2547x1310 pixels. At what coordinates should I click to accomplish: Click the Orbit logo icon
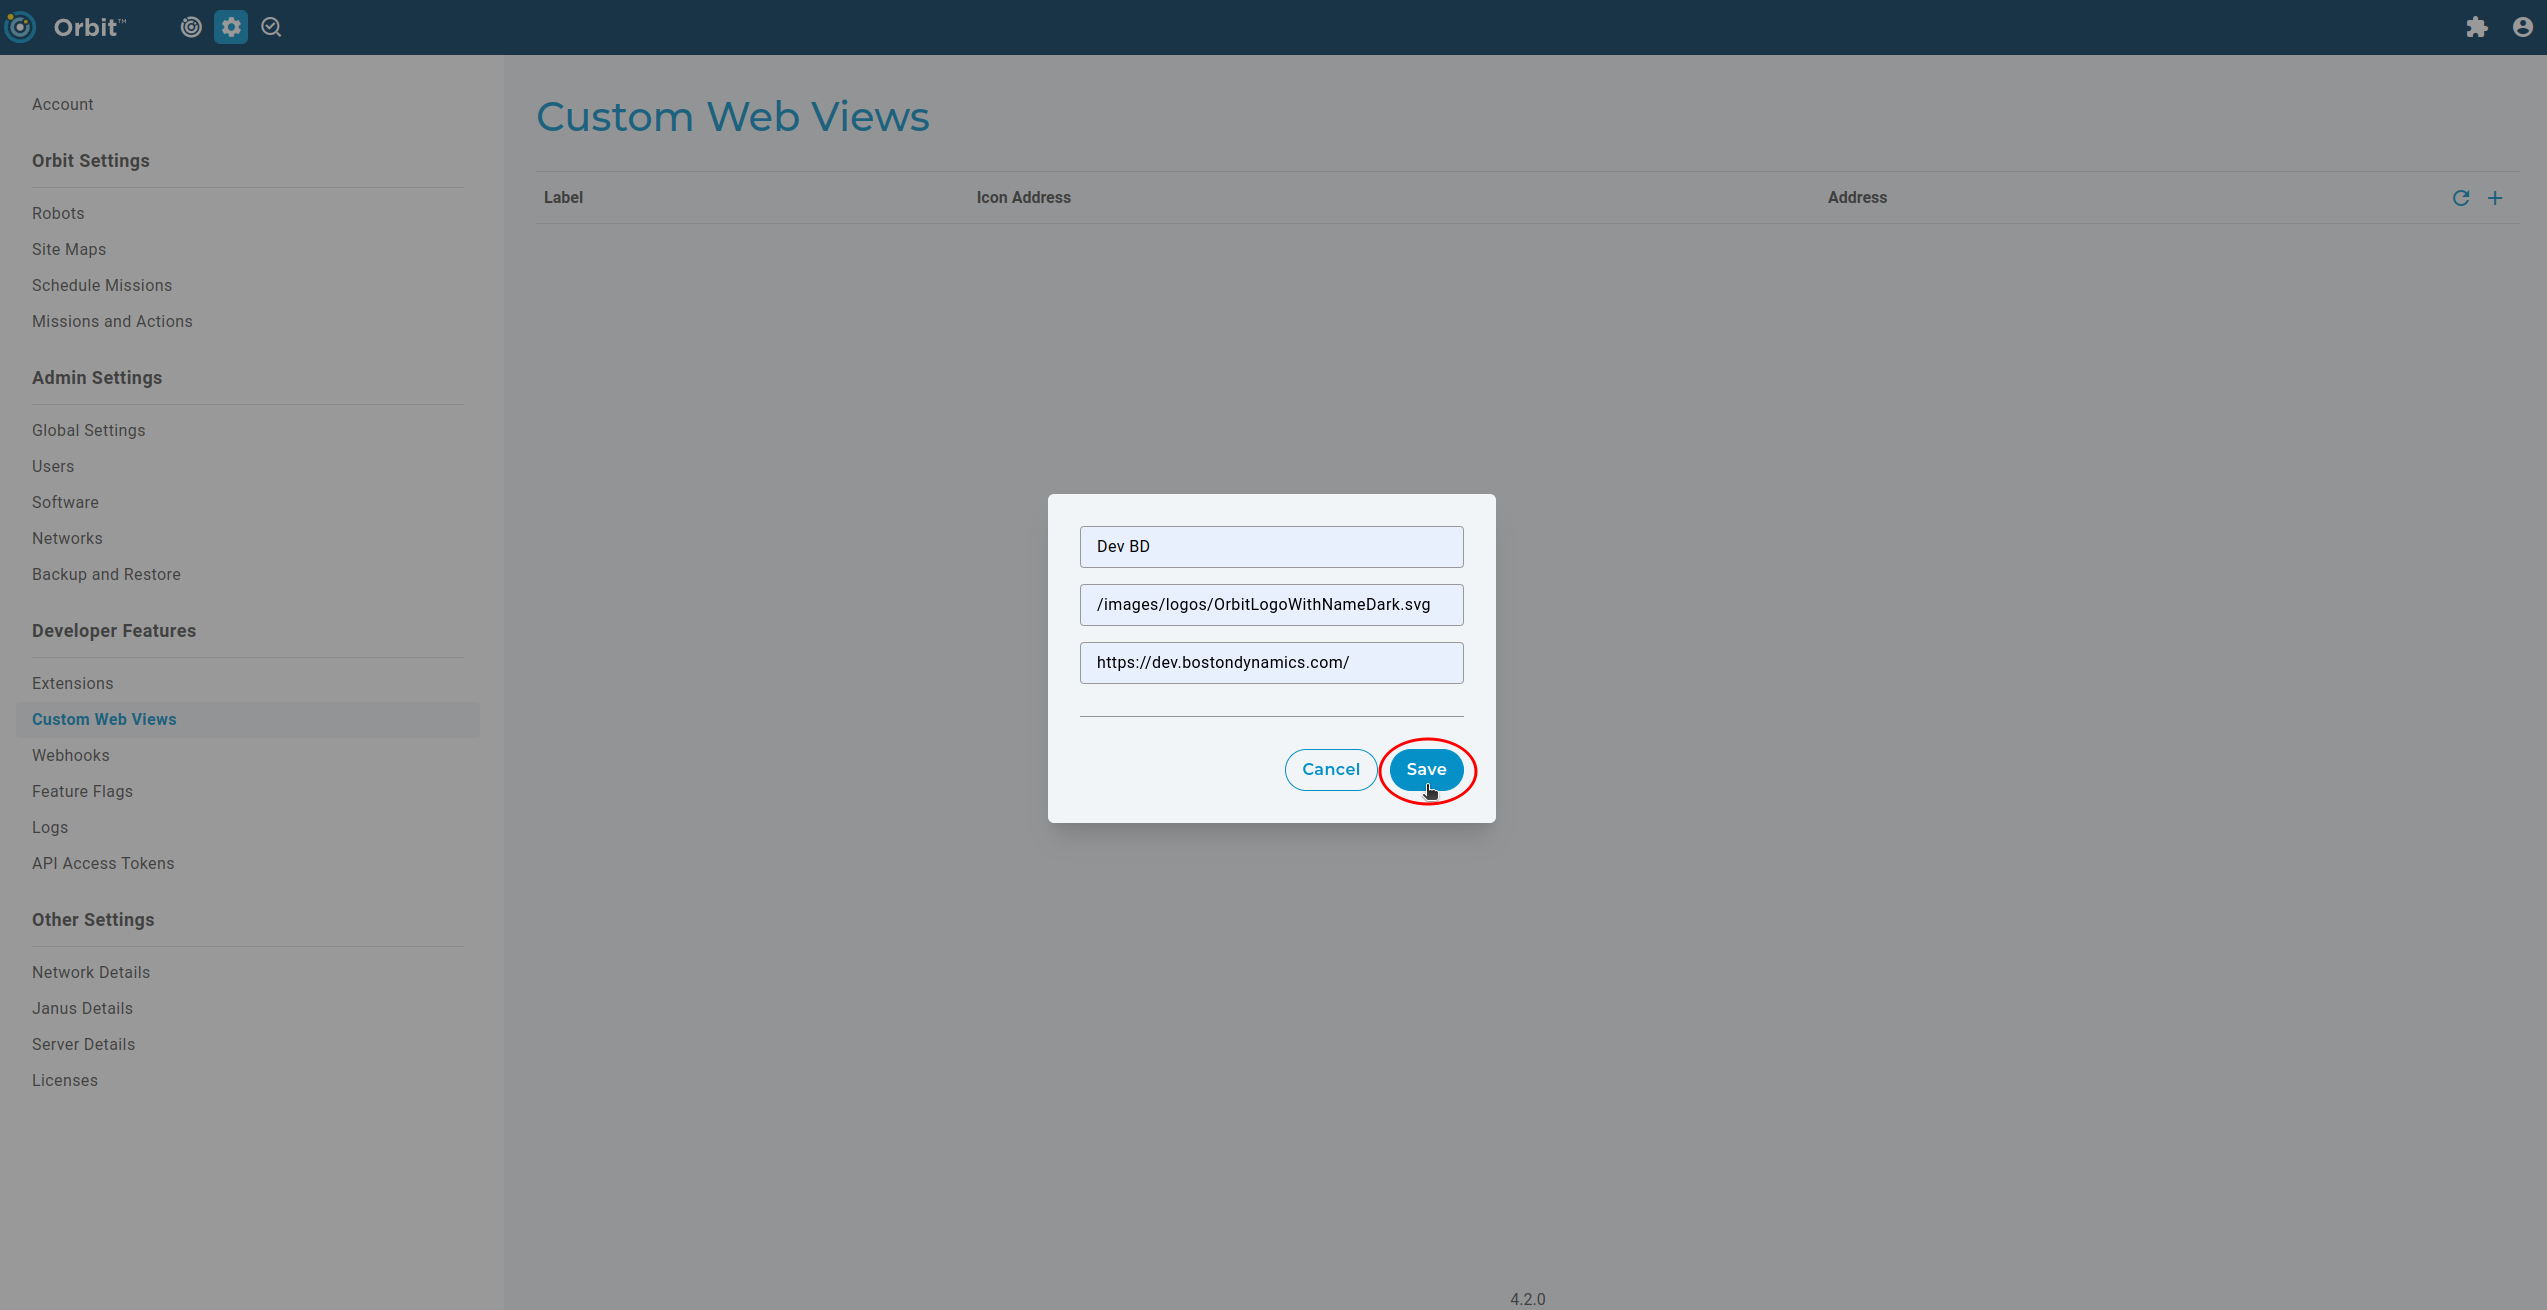20,27
